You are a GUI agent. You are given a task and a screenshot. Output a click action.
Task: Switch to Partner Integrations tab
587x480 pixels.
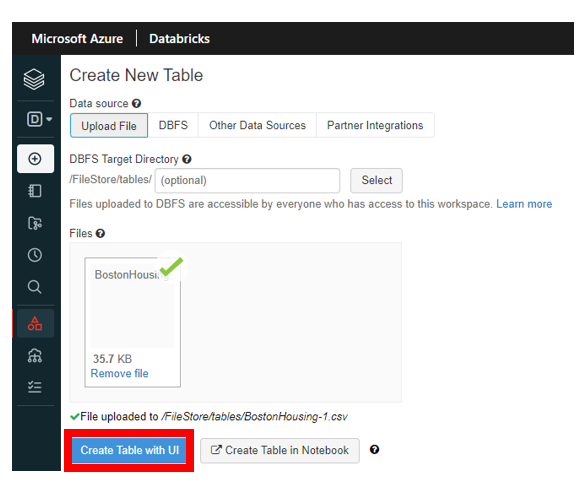375,125
